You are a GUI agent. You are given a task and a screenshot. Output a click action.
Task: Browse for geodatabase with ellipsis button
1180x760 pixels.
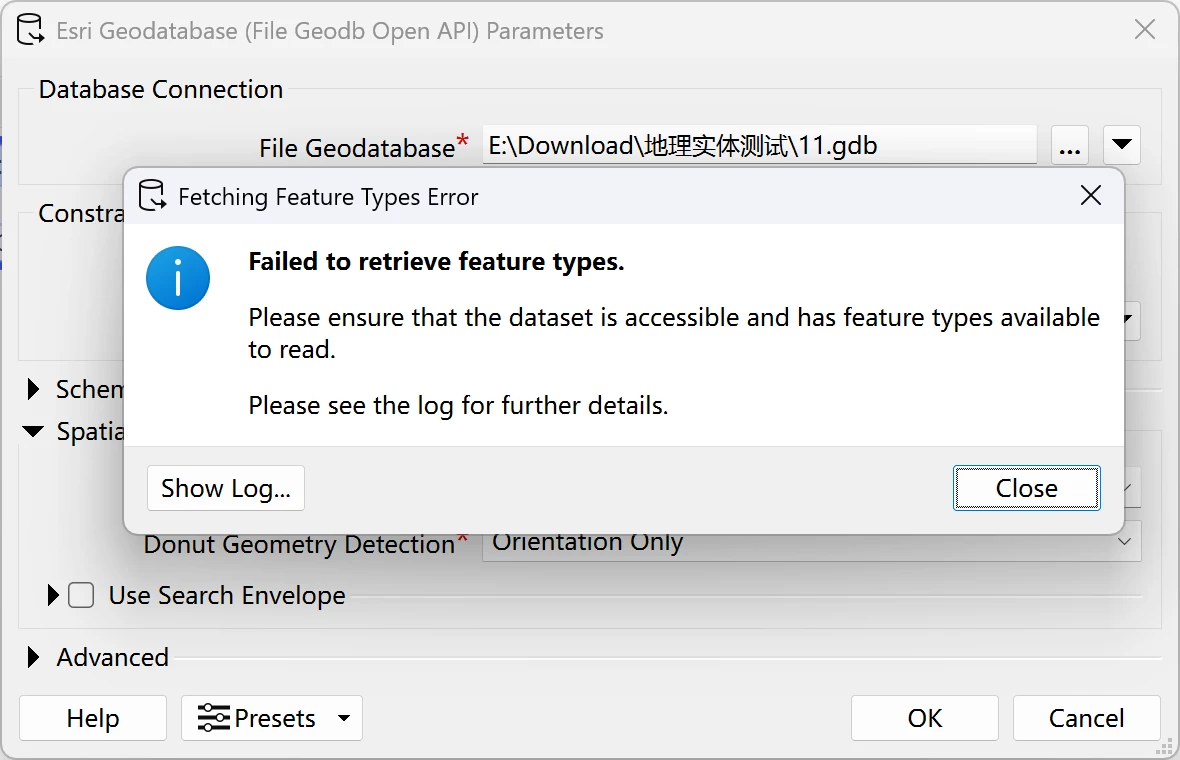(1069, 145)
